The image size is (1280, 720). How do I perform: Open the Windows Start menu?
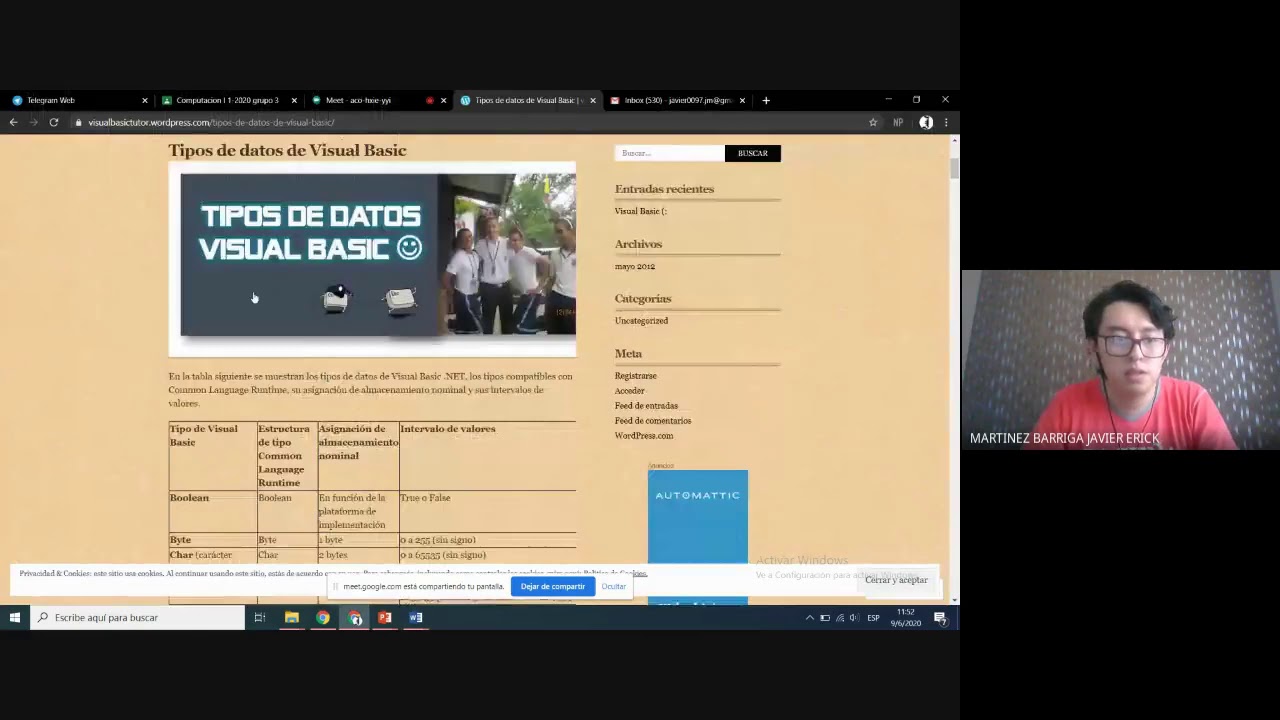point(15,617)
